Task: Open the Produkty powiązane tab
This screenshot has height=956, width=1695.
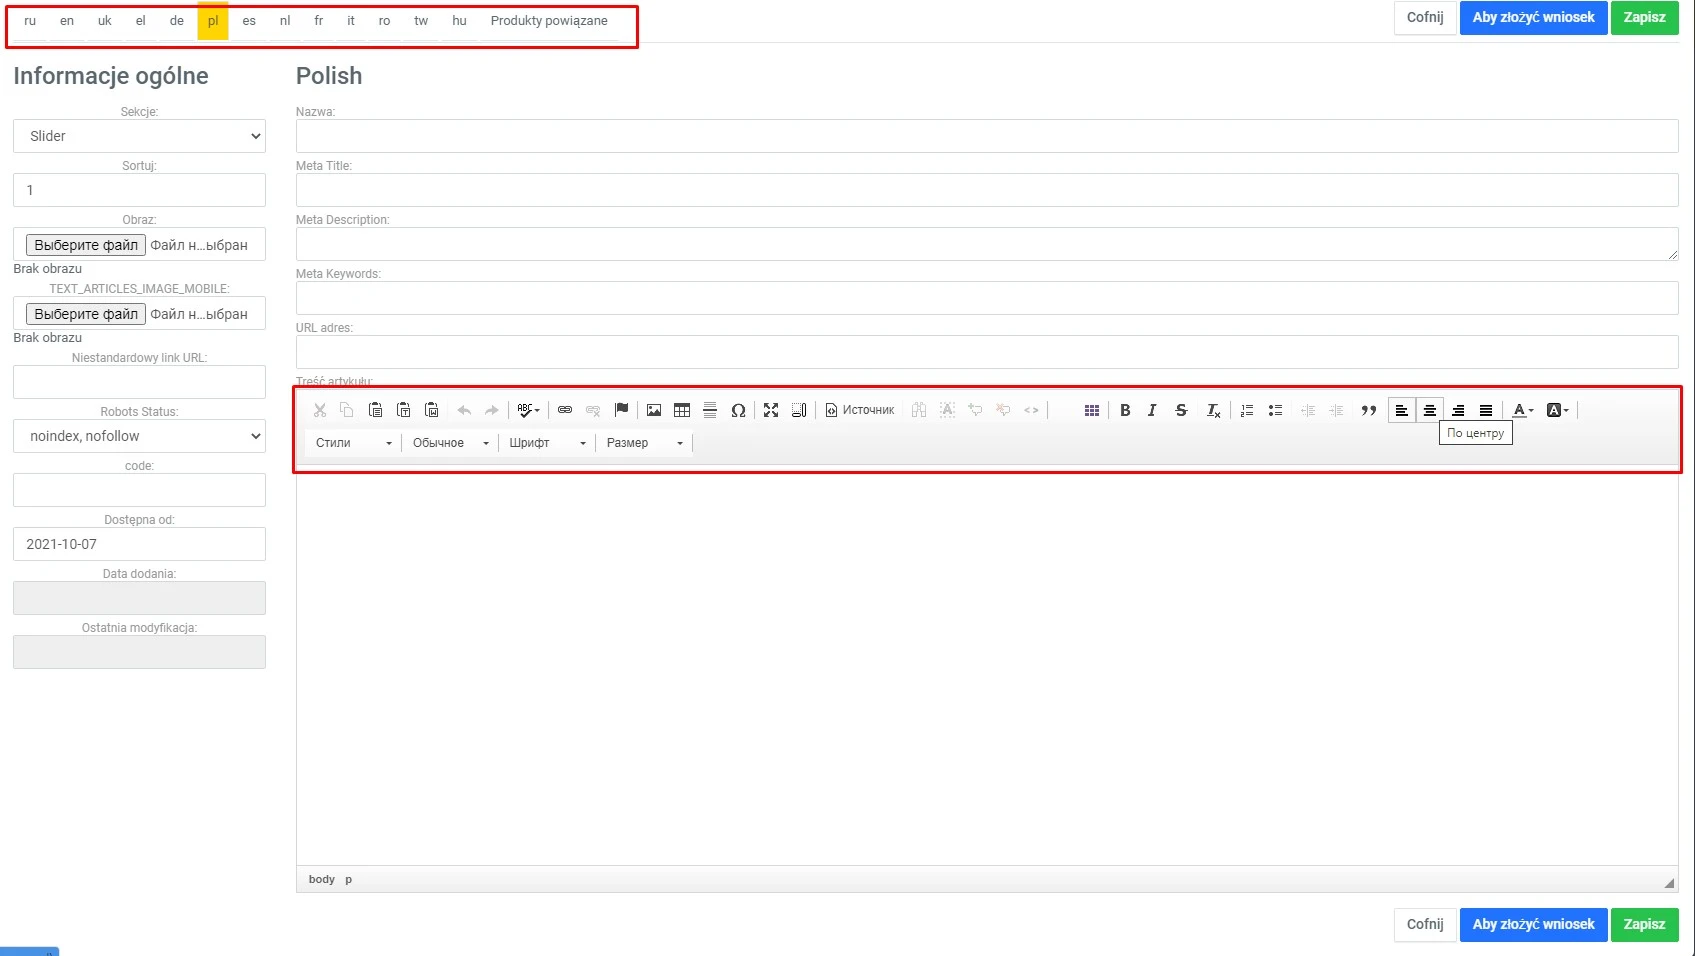Action: (x=548, y=20)
